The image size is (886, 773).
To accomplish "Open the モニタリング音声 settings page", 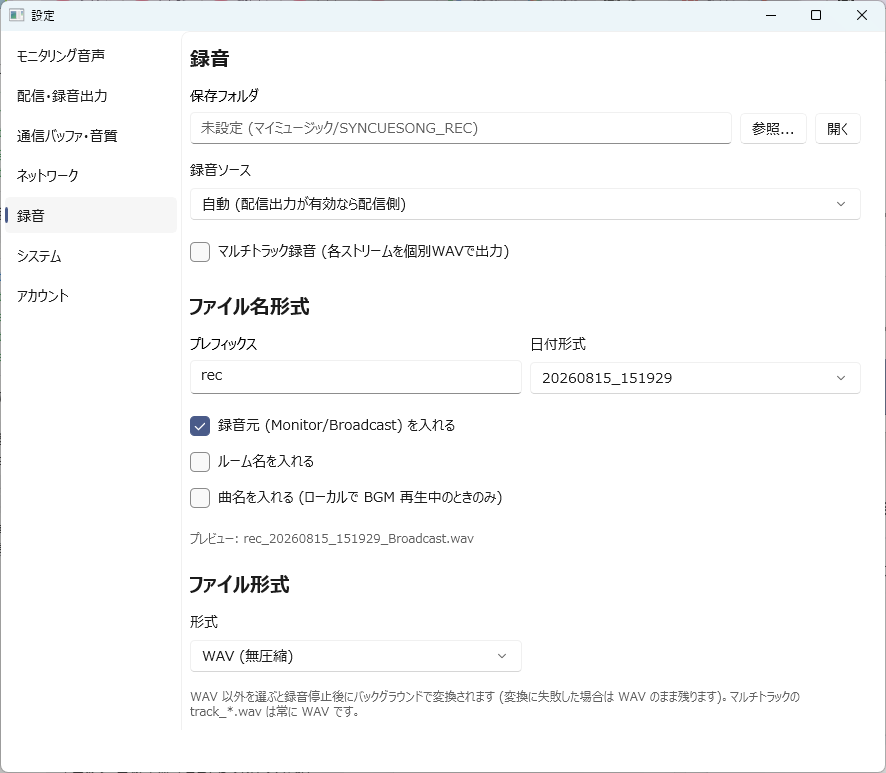I will point(90,56).
